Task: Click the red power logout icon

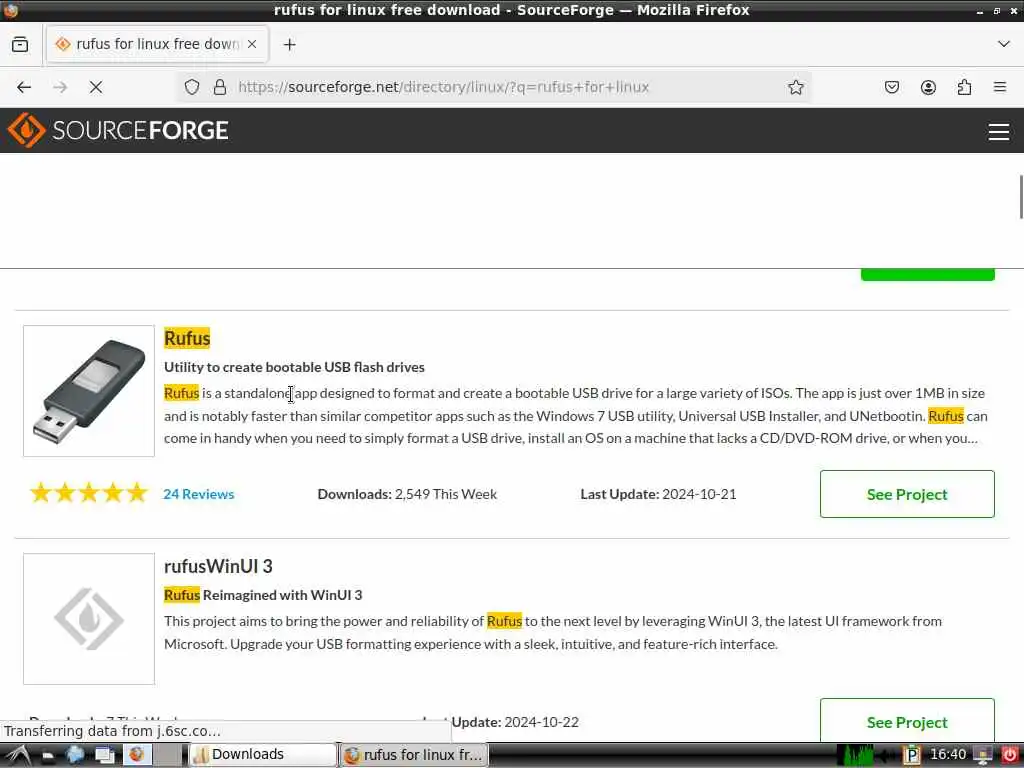Action: coord(1010,756)
